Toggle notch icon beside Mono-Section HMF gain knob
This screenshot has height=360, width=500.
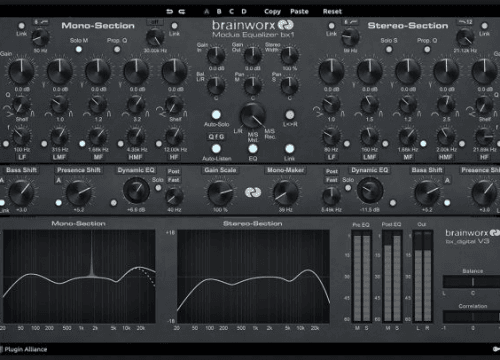click(120, 85)
